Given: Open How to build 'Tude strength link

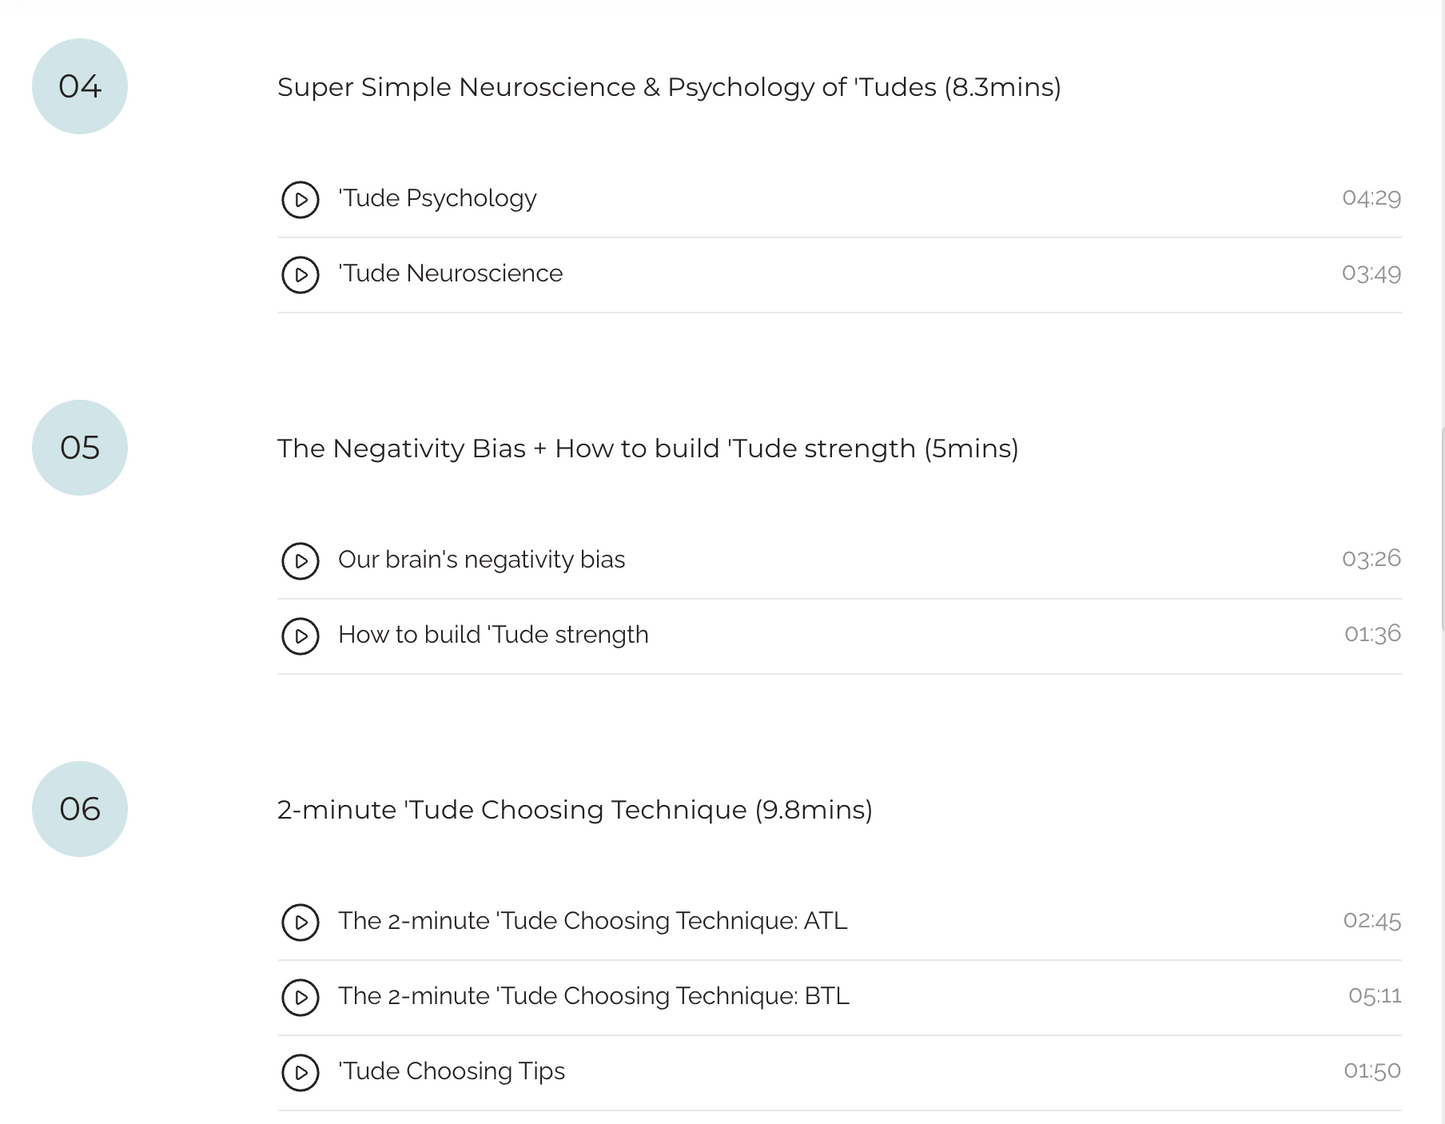Looking at the screenshot, I should tap(493, 634).
